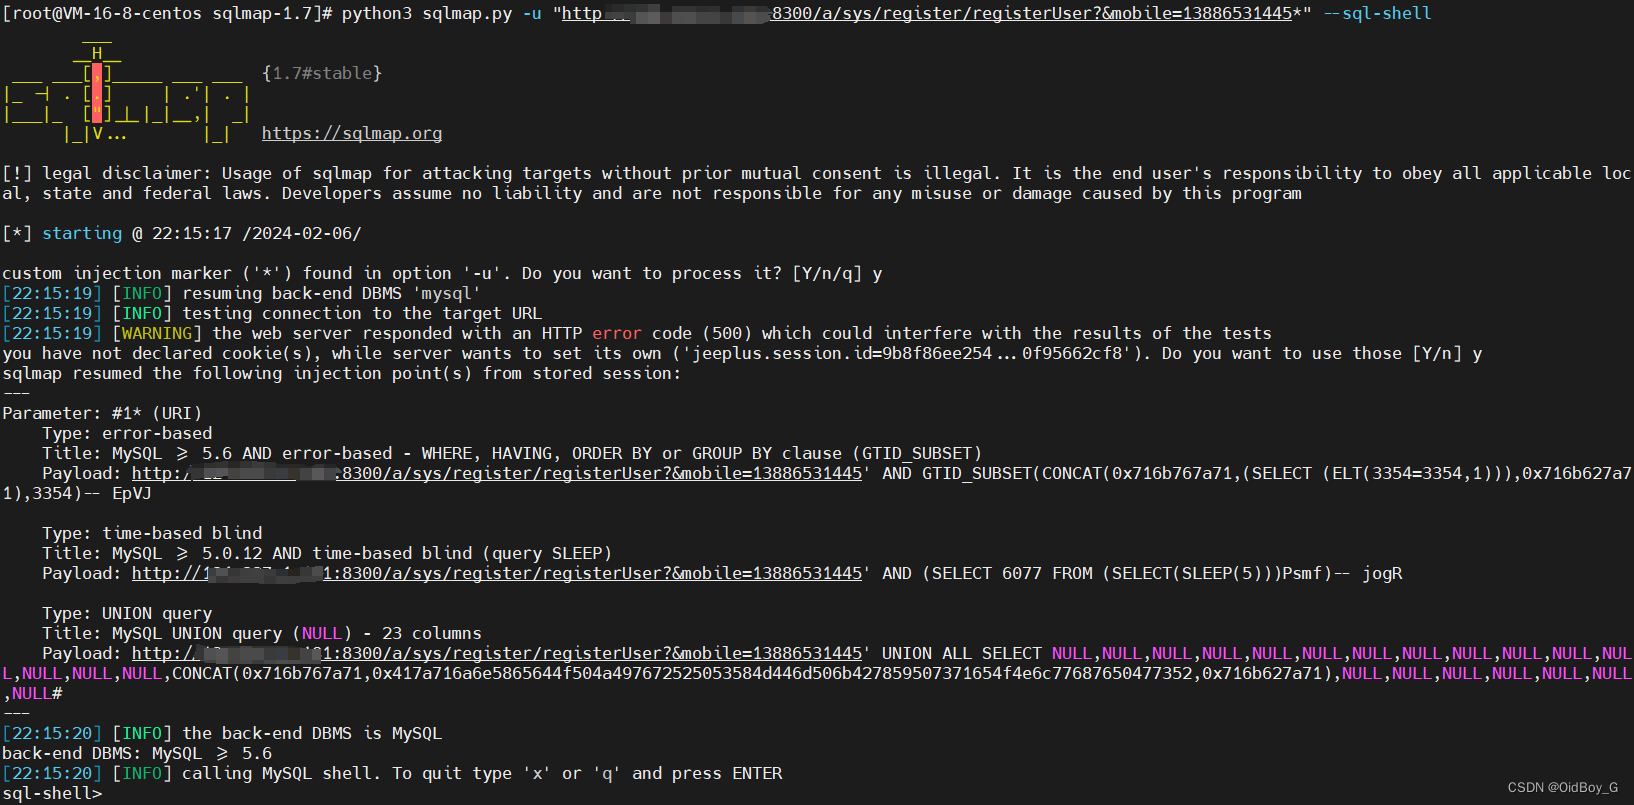This screenshot has width=1634, height=805.
Task: Click 'resuming back-end DBMS mysql' info line
Action: (241, 293)
